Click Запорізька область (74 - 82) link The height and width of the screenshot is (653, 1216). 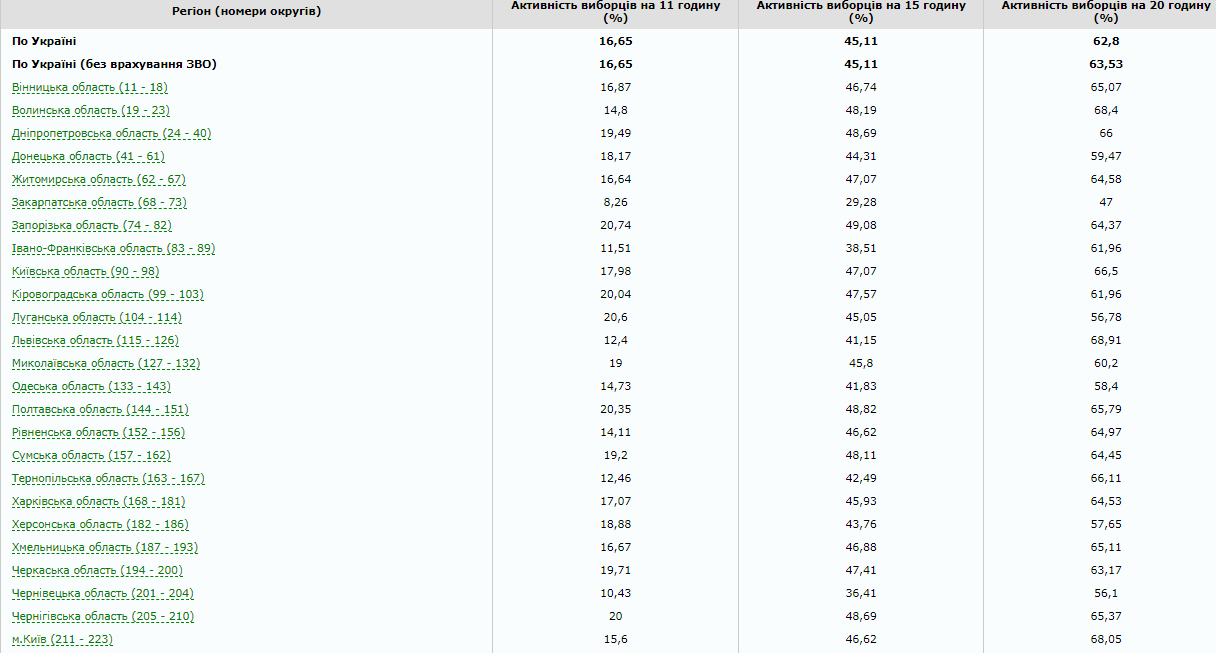coord(92,225)
